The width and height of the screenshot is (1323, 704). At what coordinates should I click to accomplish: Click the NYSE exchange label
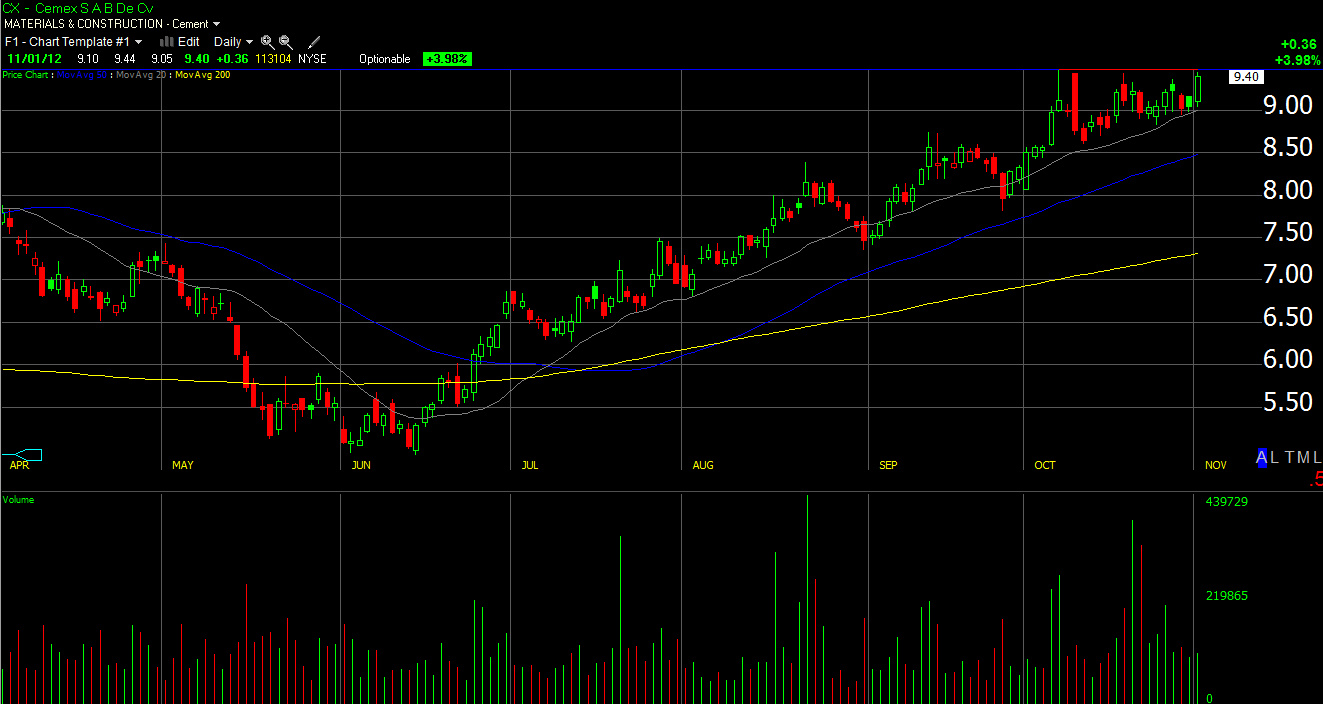click(x=313, y=59)
